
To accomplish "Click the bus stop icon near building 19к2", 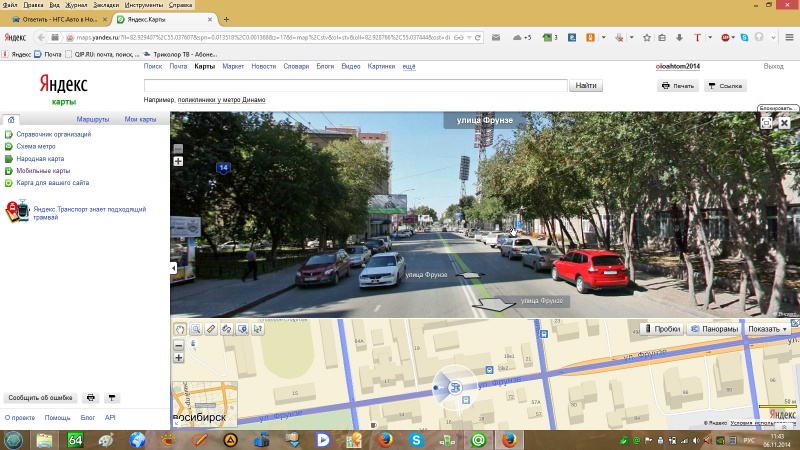I will click(x=489, y=370).
